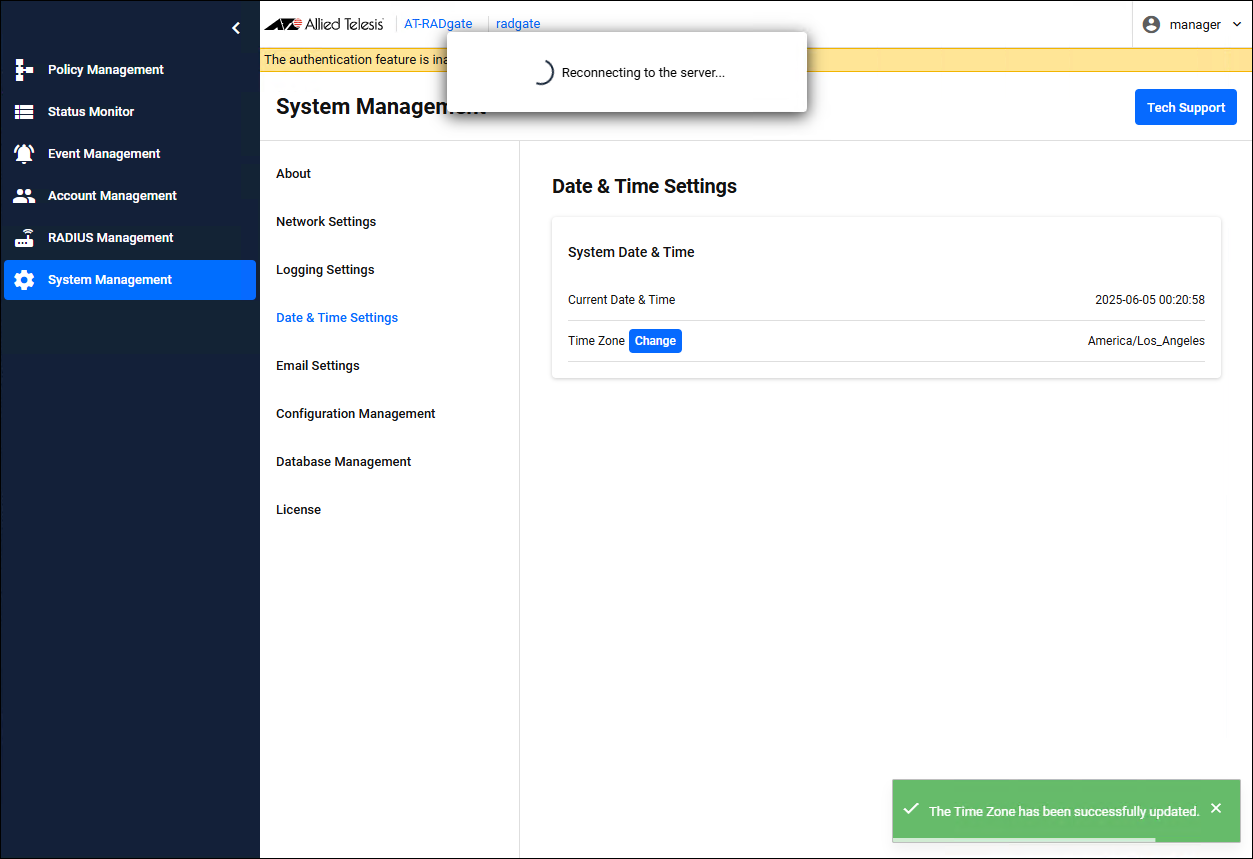Dismiss the Time Zone updated notification
This screenshot has height=859, width=1253.
[1216, 808]
